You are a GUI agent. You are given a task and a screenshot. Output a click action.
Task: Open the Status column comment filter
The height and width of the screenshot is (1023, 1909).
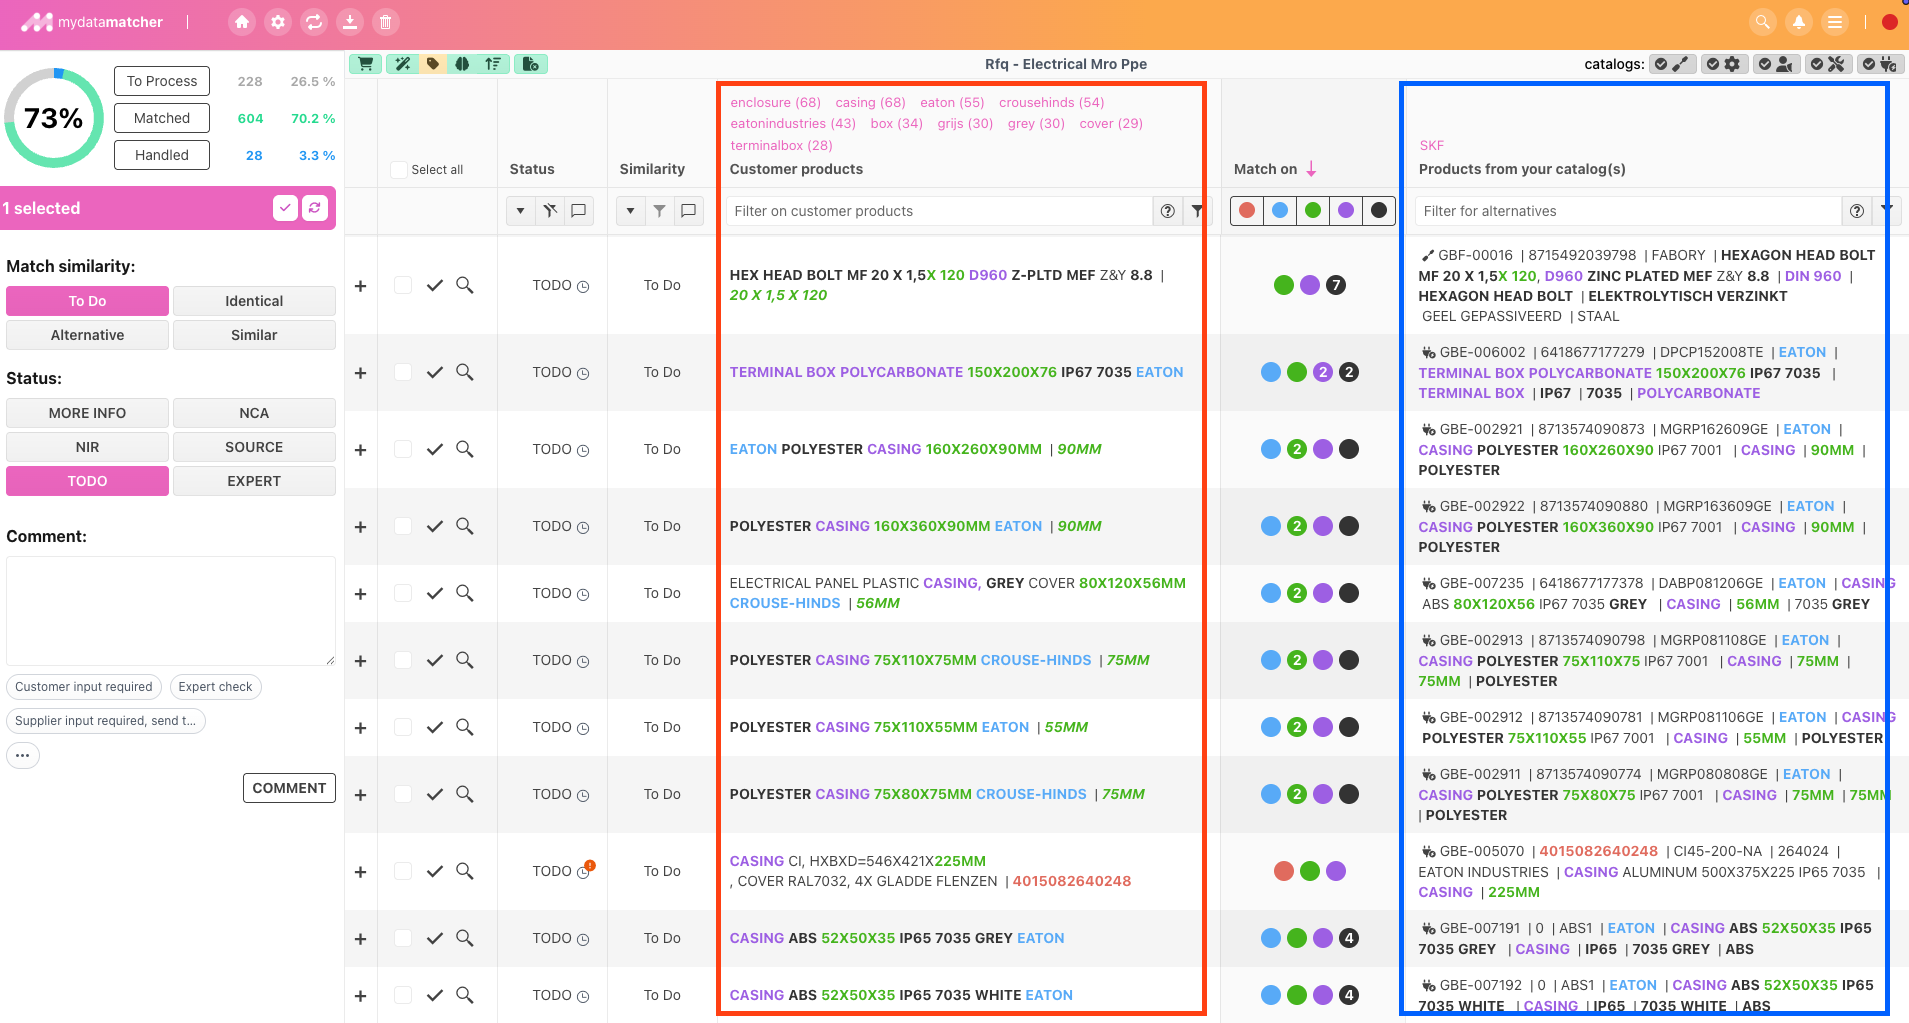tap(579, 211)
